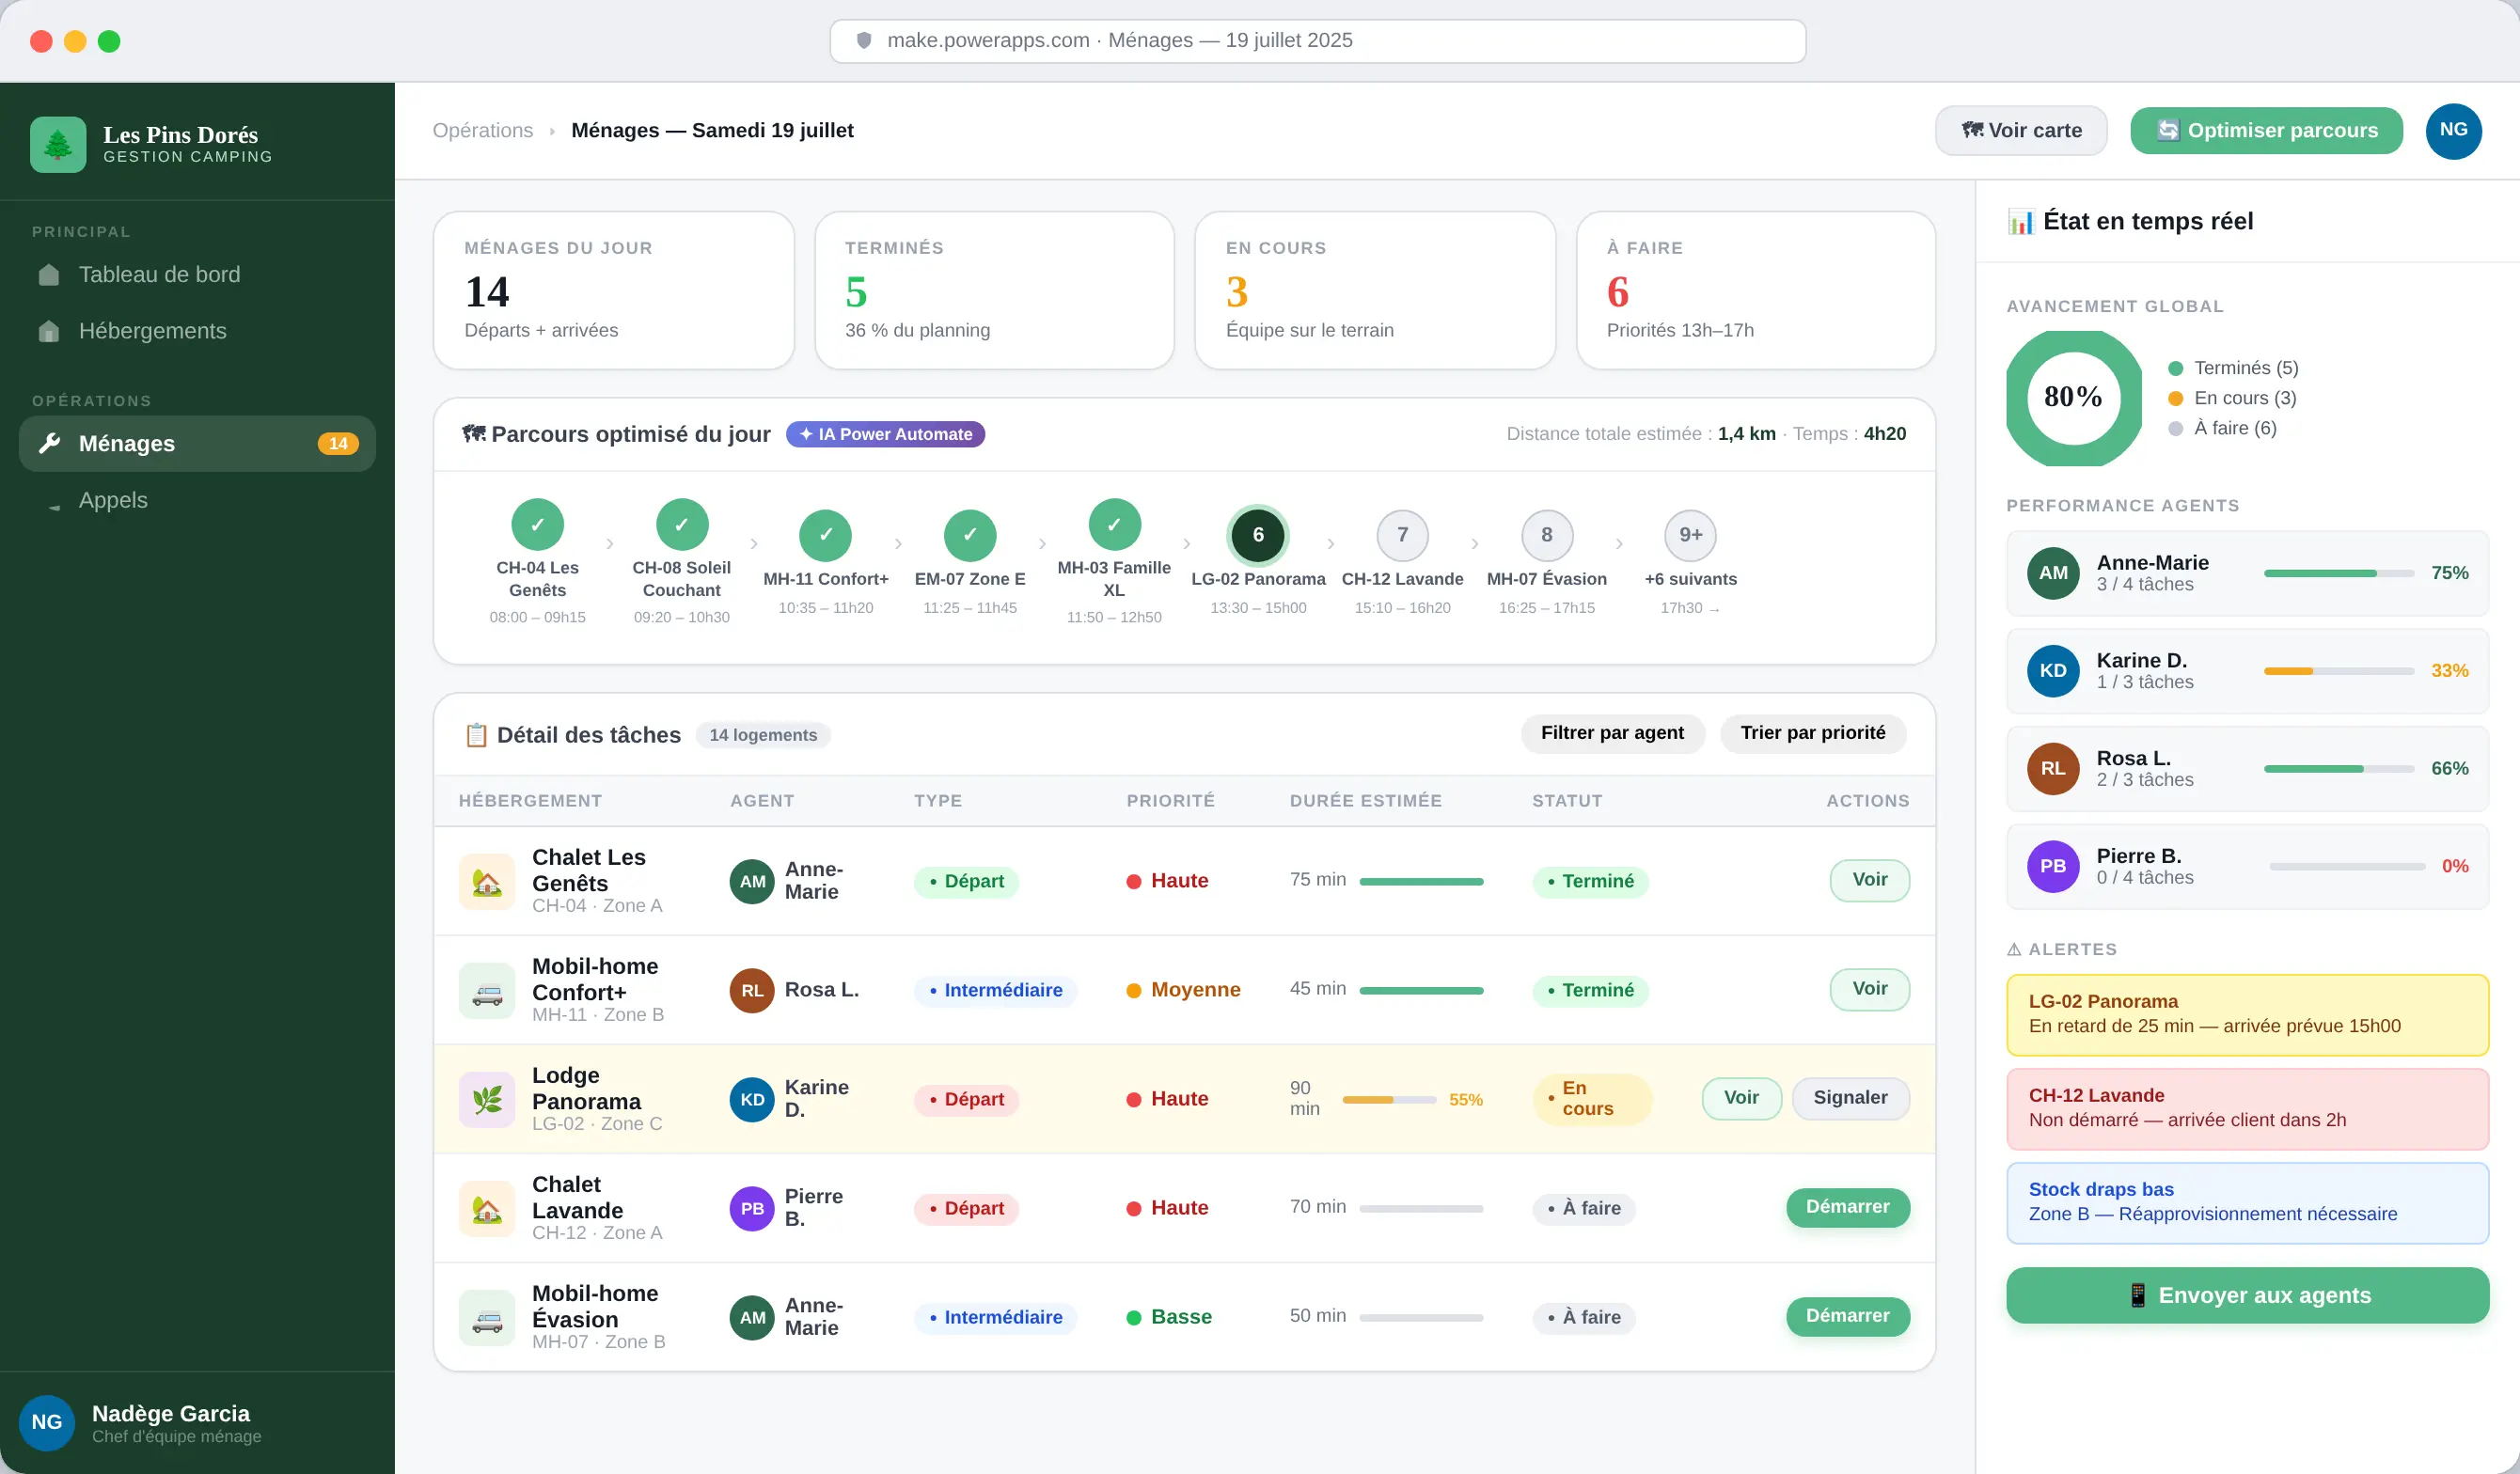Open the LG-02 Panorama delay alert

coord(2247,1015)
